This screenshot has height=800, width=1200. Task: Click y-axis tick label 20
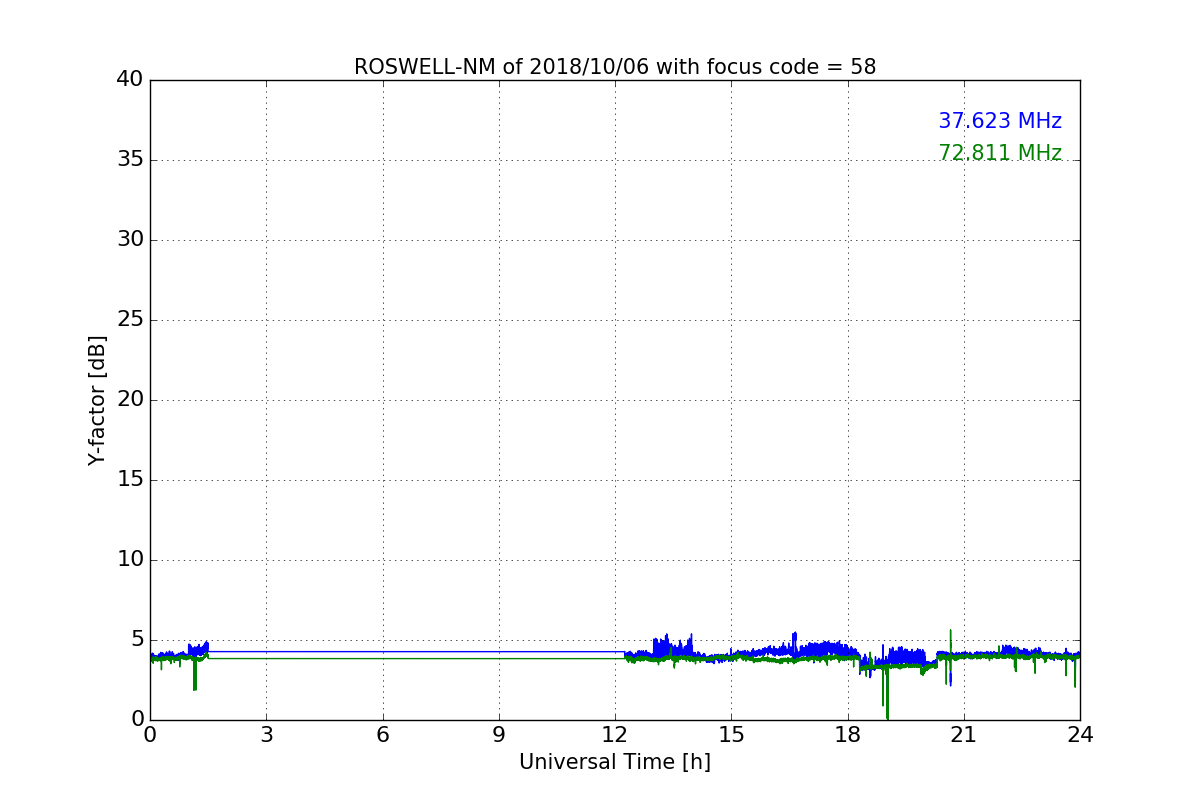130,400
